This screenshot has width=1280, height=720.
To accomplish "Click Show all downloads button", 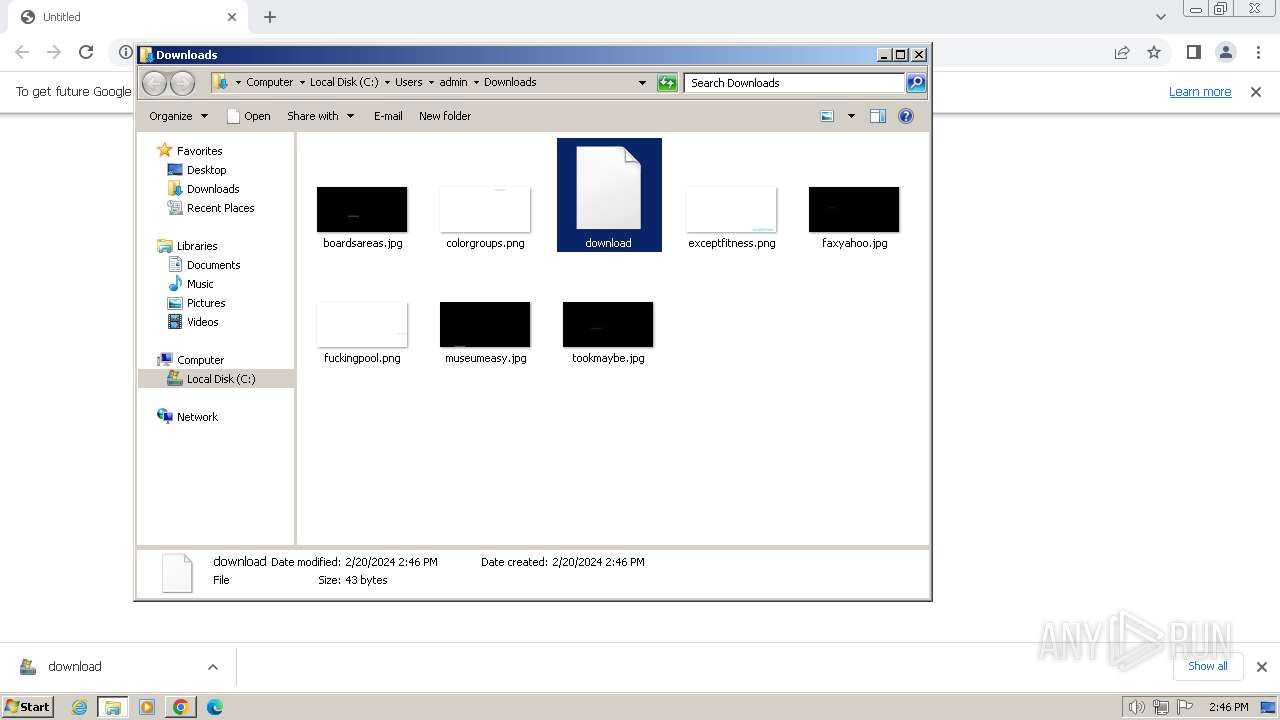I will pos(1208,666).
